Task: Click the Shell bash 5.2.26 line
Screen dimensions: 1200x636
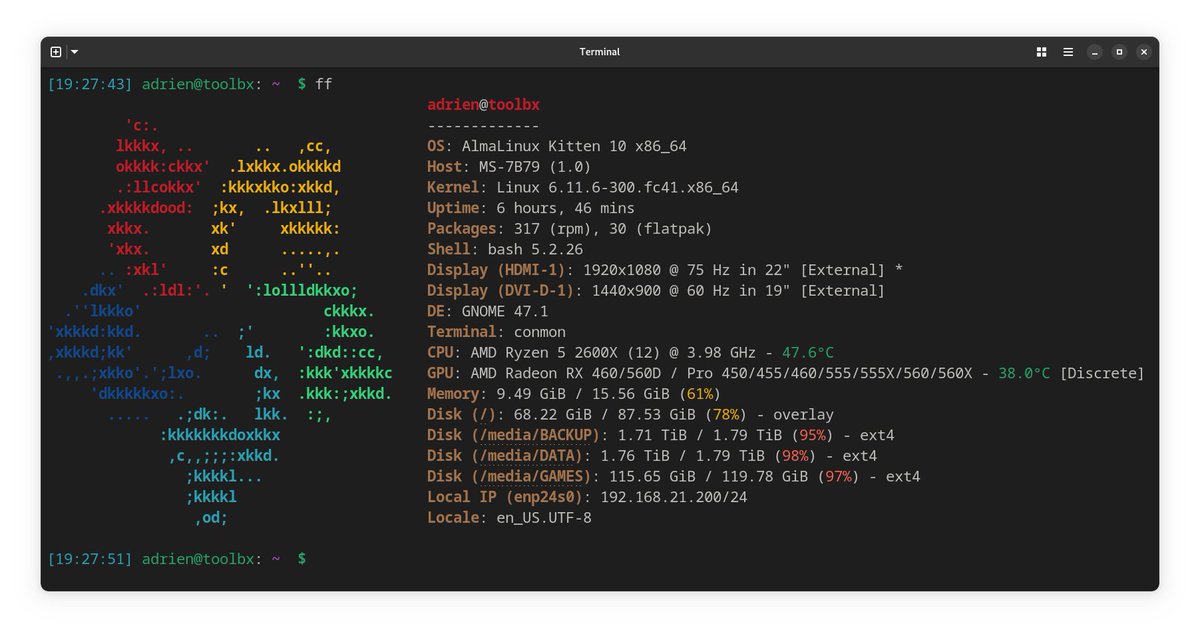Action: click(505, 250)
